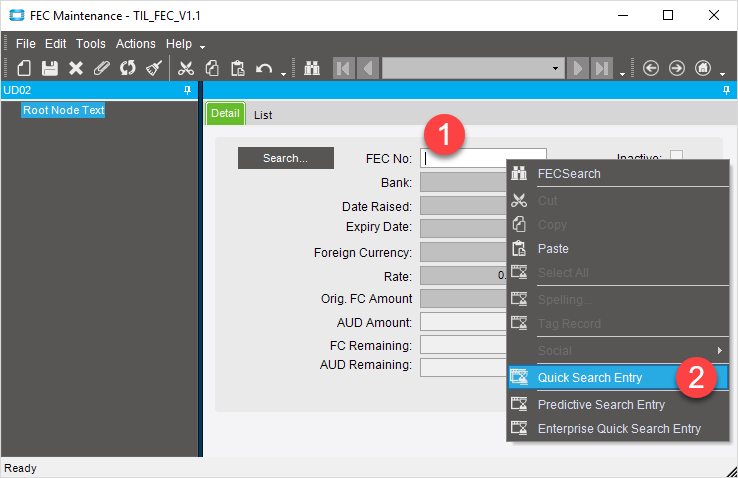This screenshot has height=478, width=738.
Task: Open the record navigation combo box dropdown
Action: click(555, 69)
